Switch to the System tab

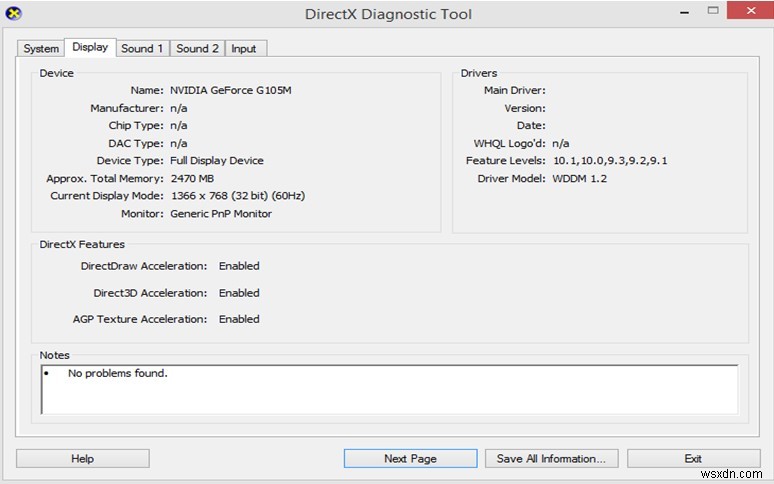point(41,49)
